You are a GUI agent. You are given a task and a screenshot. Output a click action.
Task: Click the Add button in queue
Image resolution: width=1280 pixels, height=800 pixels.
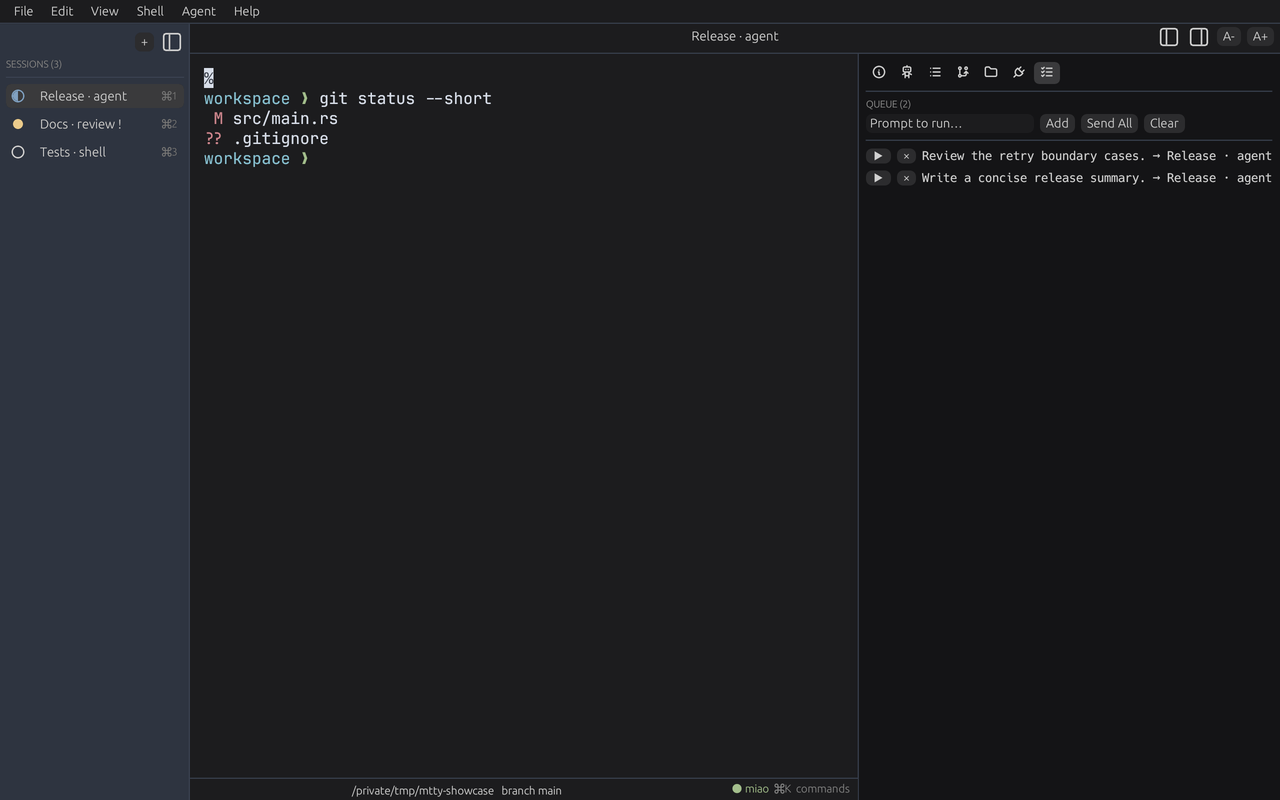pos(1057,123)
